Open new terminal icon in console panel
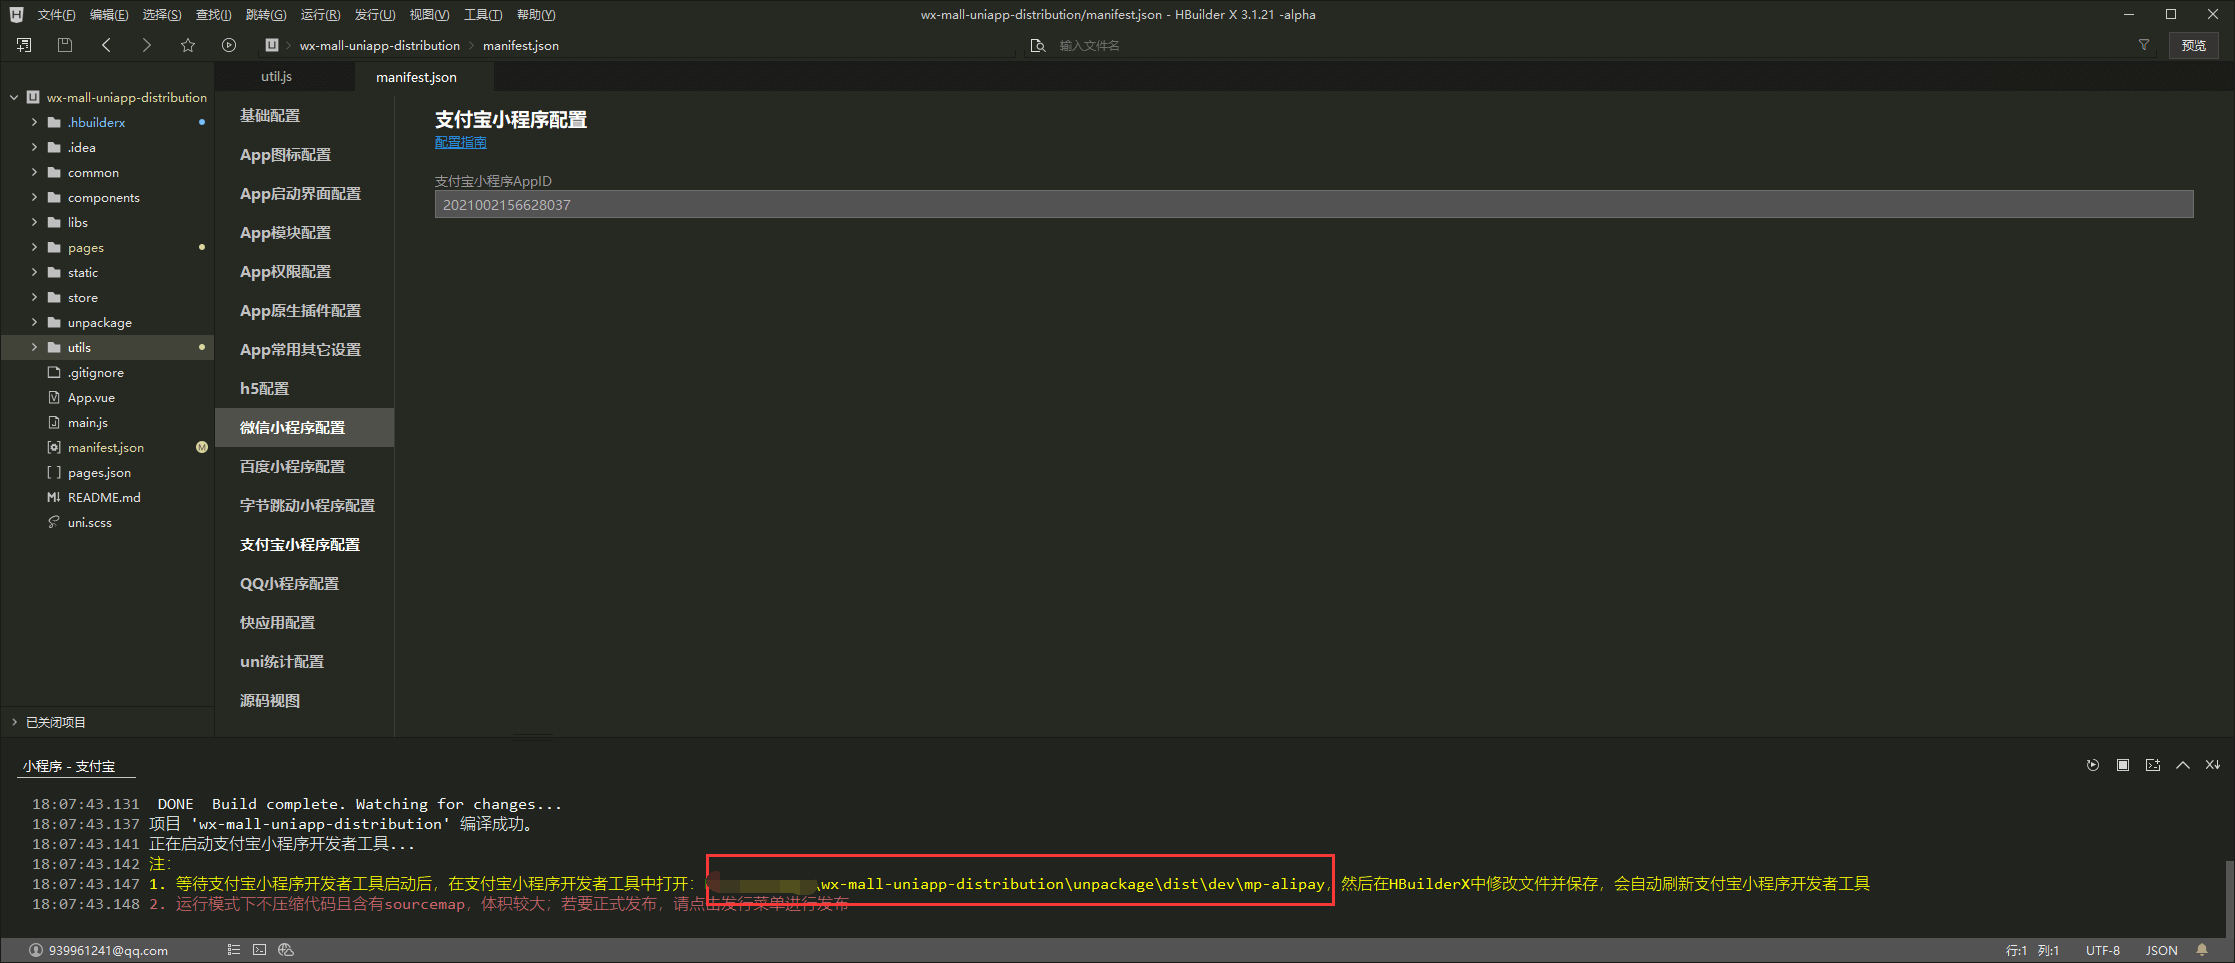The height and width of the screenshot is (963, 2235). [2153, 765]
